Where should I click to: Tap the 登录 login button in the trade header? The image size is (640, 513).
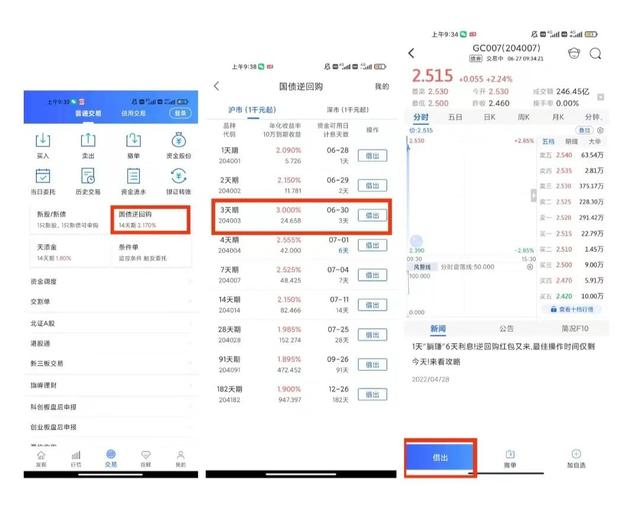coord(180,113)
